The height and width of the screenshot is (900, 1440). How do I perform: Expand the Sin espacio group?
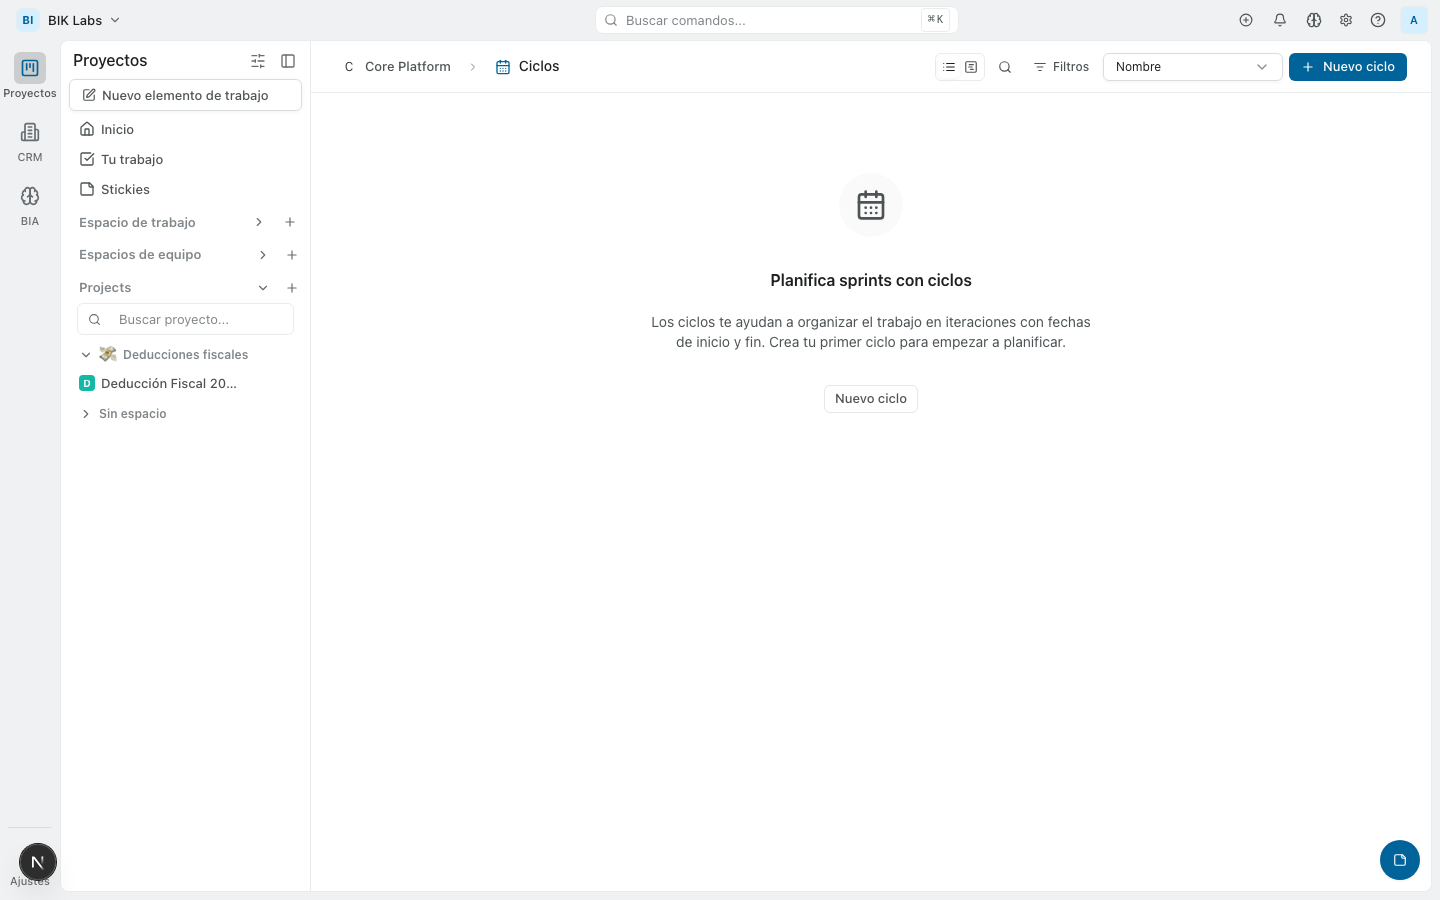[x=86, y=414]
